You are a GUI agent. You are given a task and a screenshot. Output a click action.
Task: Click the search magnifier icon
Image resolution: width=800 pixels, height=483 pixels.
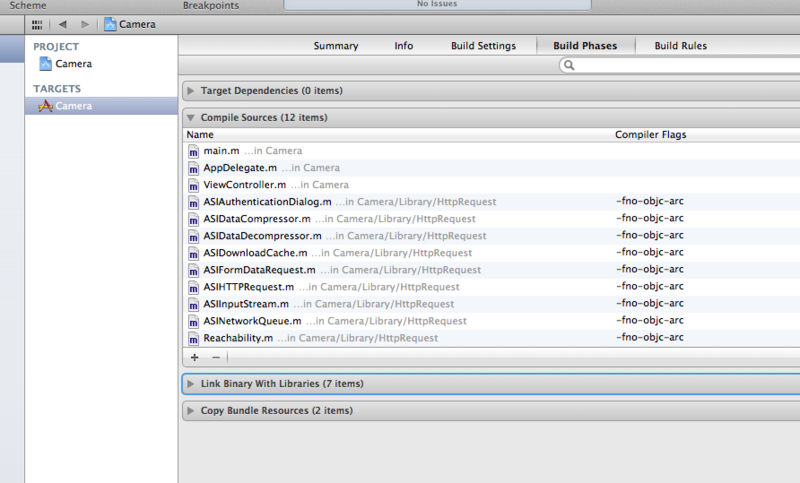pyautogui.click(x=569, y=65)
